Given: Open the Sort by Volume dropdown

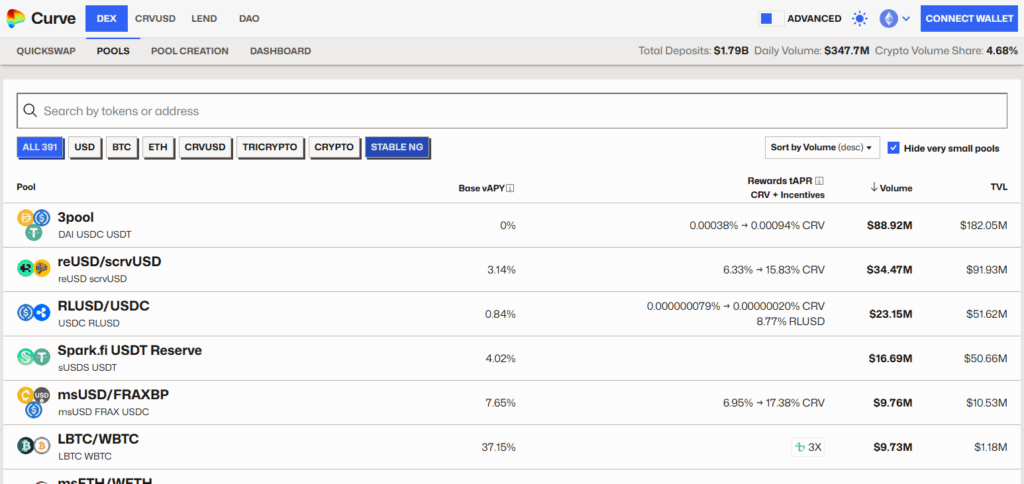Looking at the screenshot, I should 822,148.
